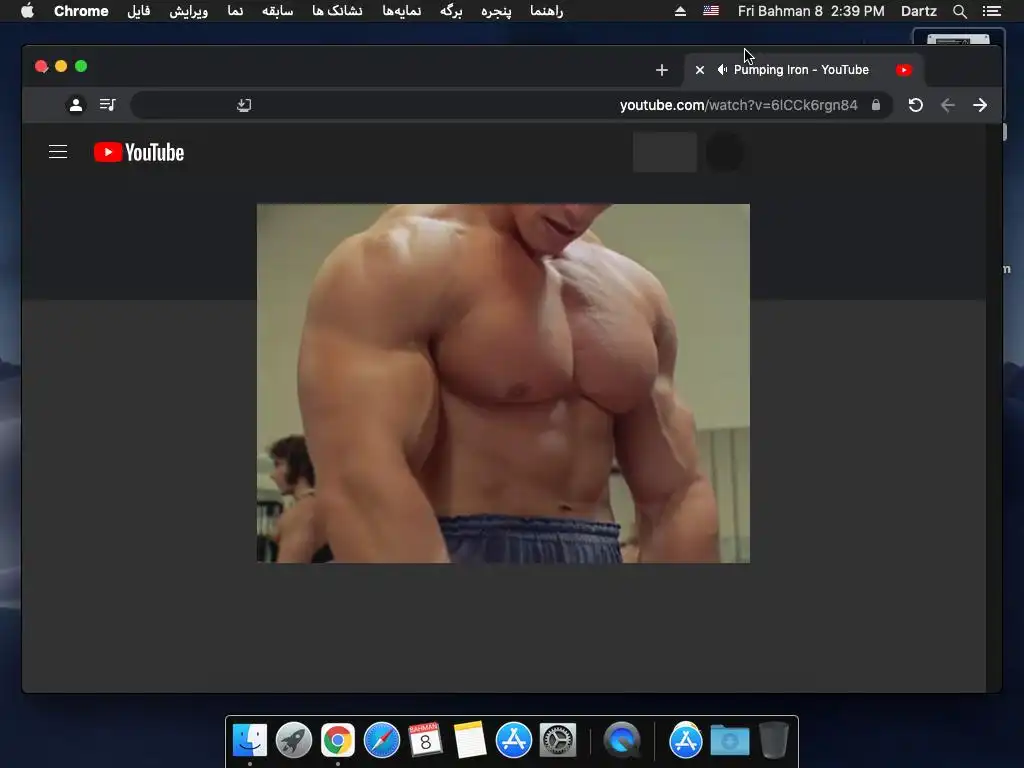Click the date and time in menu bar

tap(811, 11)
